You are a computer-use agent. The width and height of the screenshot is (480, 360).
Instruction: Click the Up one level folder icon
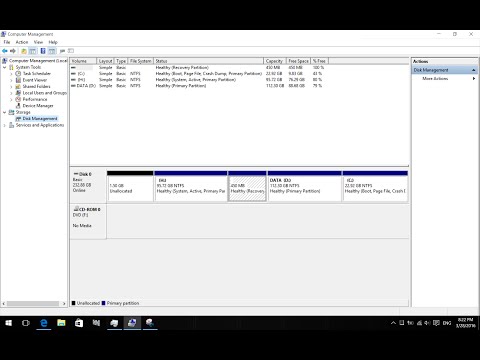pos(24,51)
